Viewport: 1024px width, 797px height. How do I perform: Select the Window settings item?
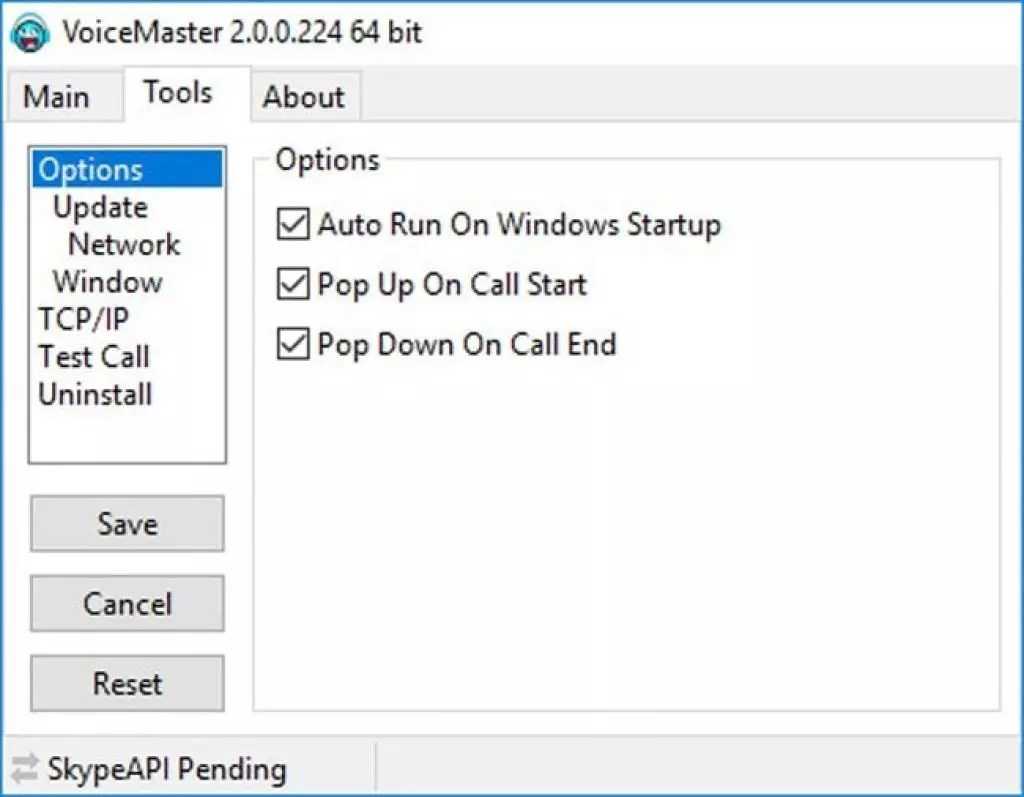click(108, 282)
